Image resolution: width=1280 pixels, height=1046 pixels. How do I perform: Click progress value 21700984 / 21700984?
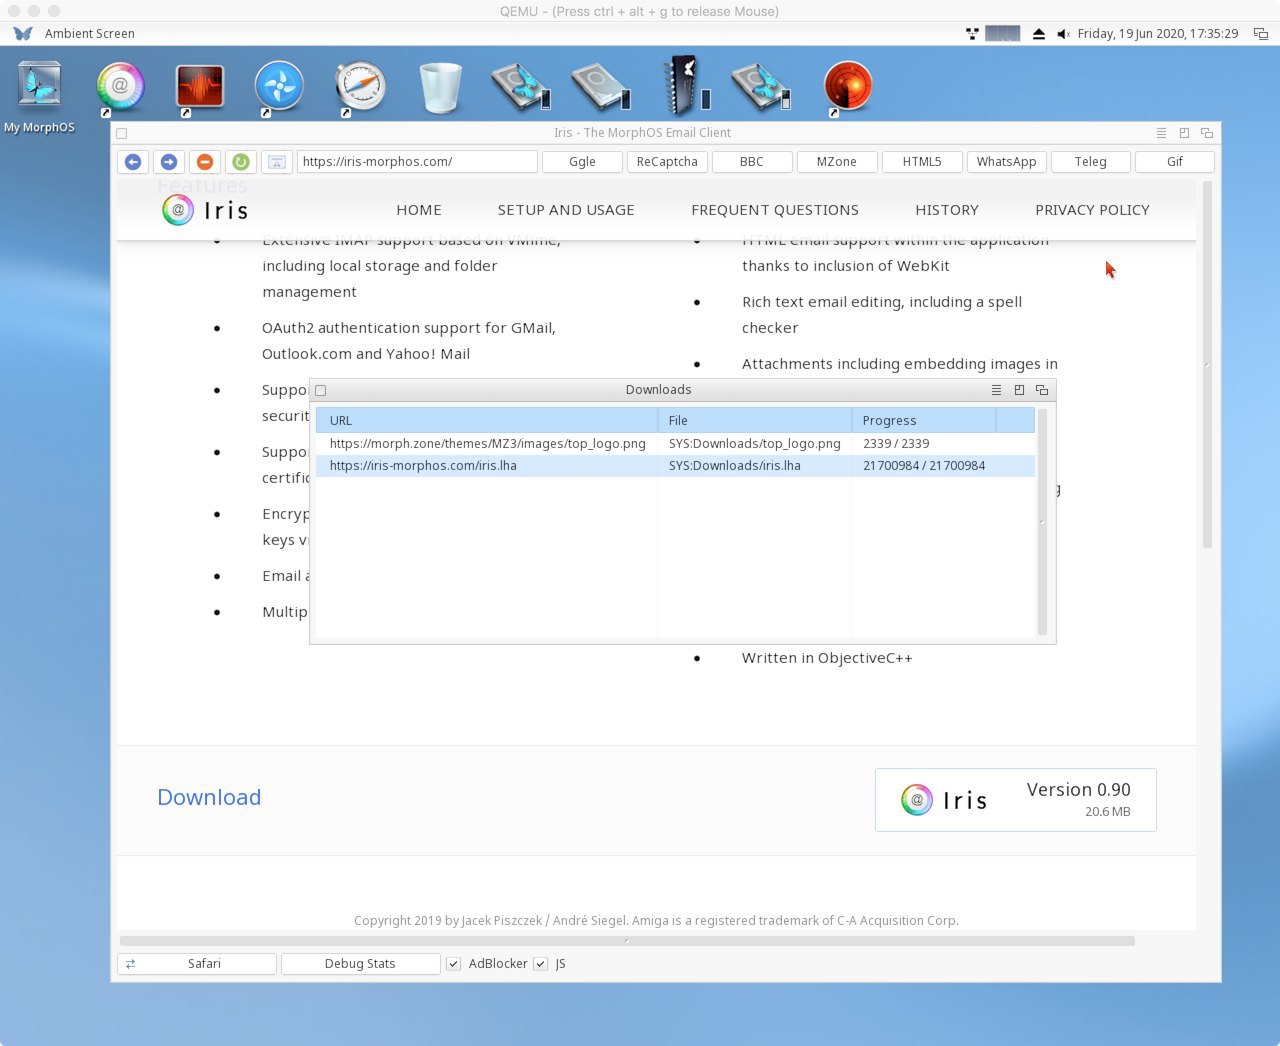click(924, 466)
